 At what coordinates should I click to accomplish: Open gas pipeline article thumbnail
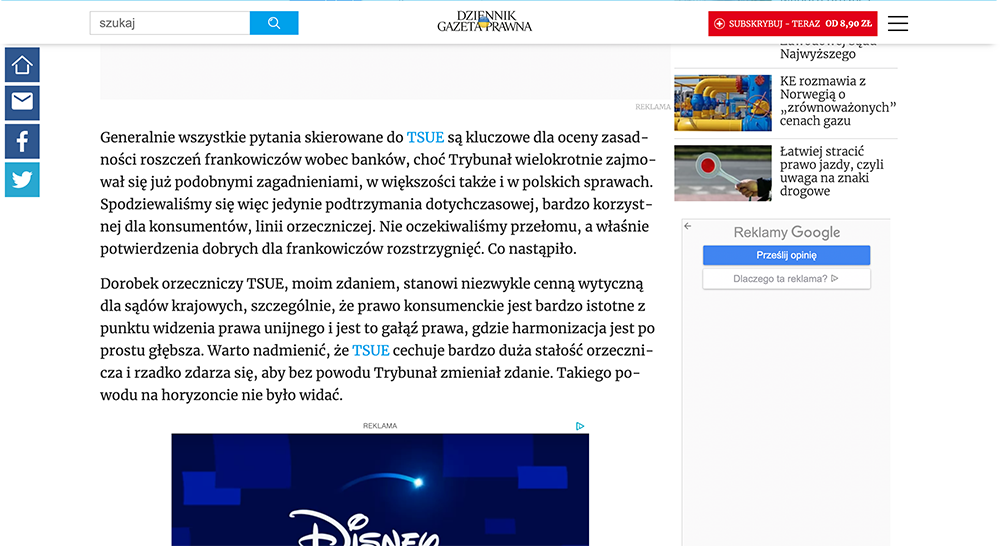[722, 103]
